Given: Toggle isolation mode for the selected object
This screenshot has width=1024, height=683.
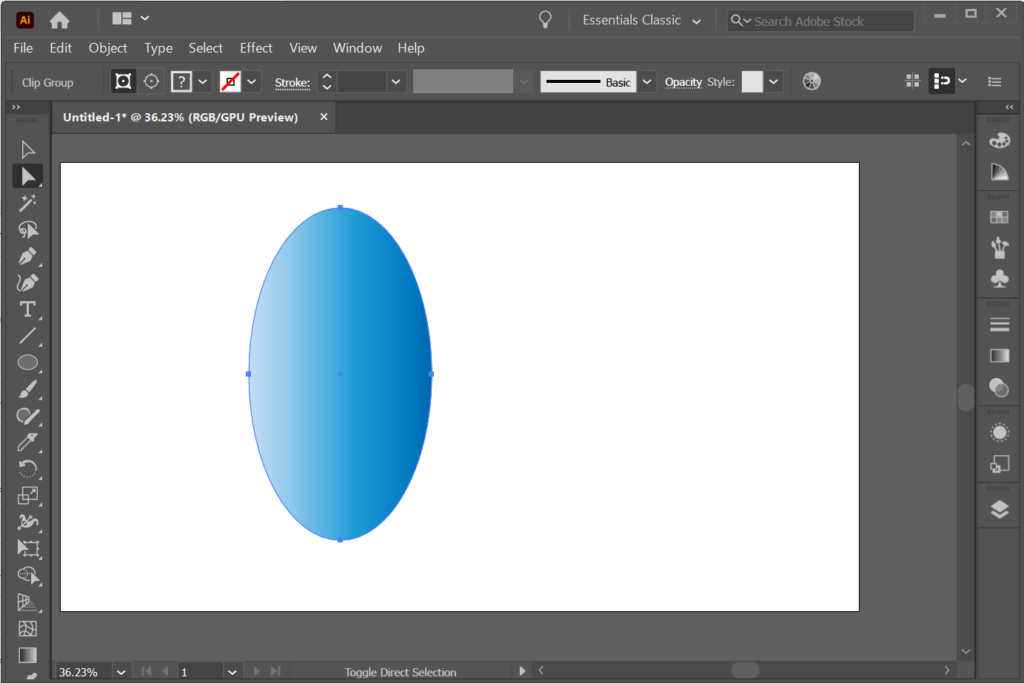Looking at the screenshot, I should 123,81.
